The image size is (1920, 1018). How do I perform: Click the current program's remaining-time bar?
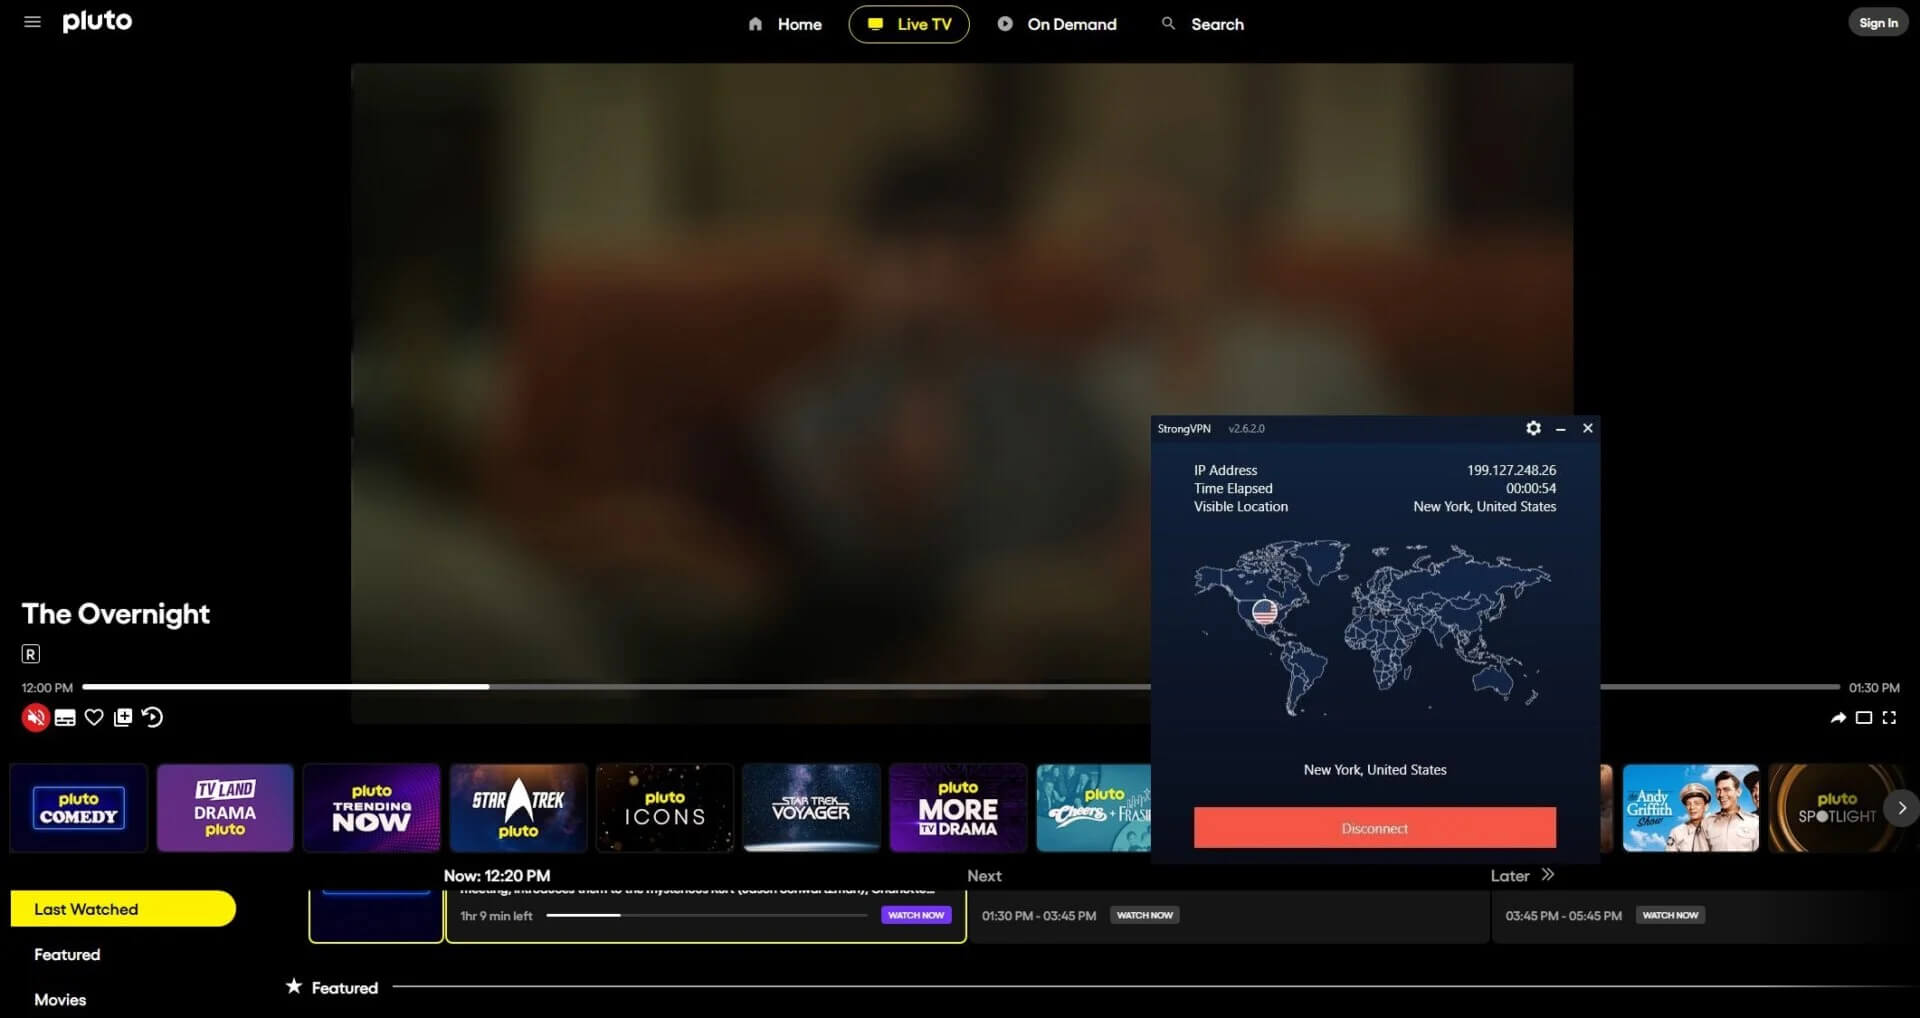706,915
